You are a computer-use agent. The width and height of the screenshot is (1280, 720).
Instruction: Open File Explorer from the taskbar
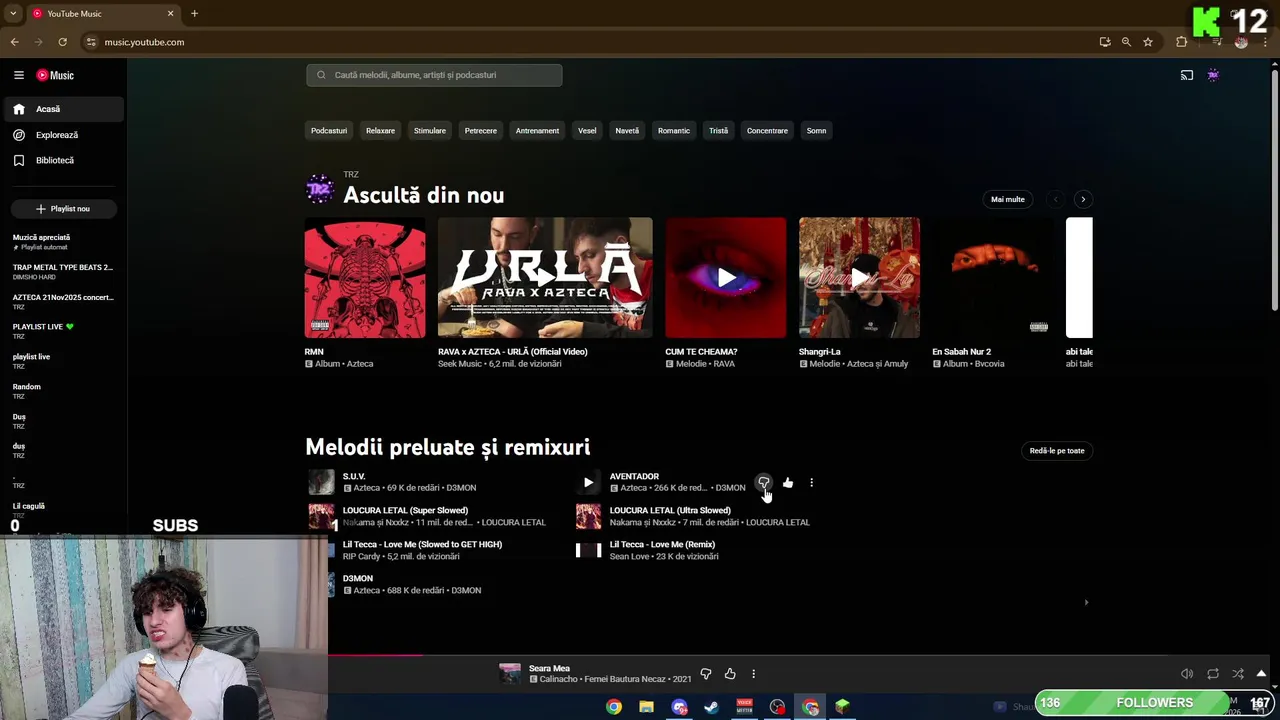click(646, 707)
